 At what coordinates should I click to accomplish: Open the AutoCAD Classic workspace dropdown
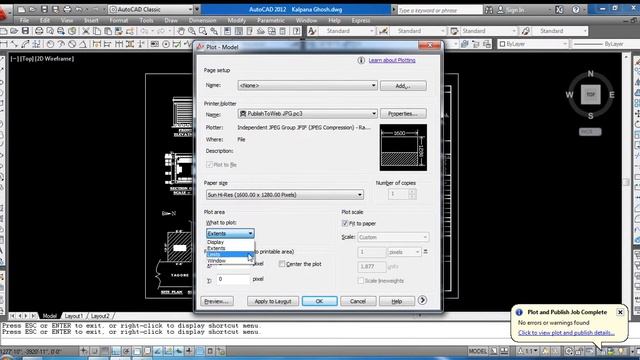(x=151, y=9)
